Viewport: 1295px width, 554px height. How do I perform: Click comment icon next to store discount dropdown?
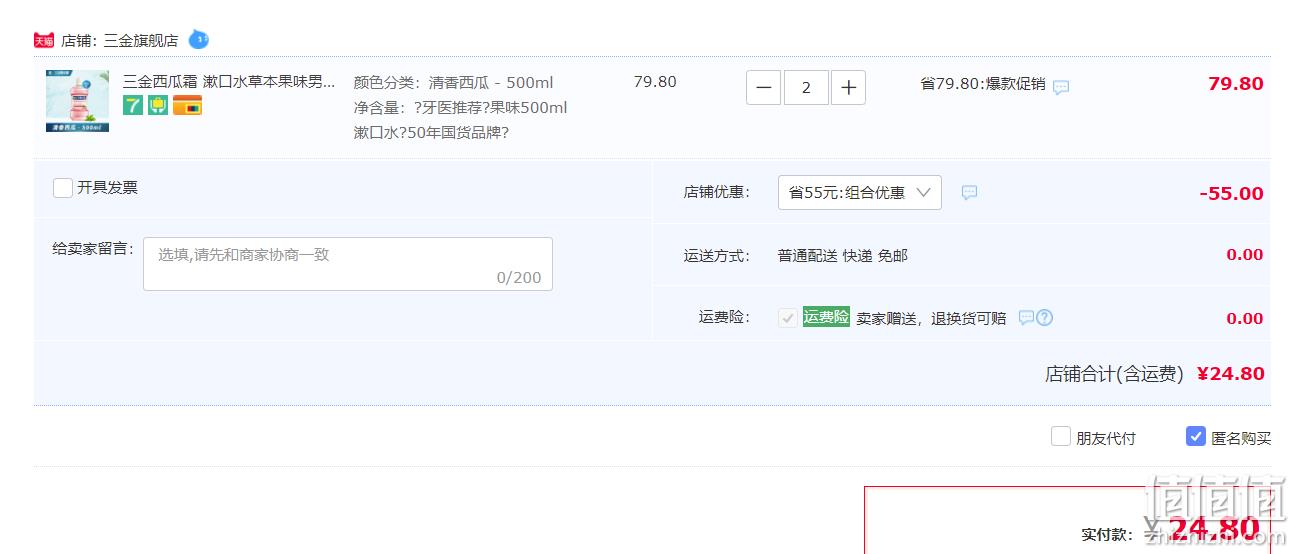969,193
